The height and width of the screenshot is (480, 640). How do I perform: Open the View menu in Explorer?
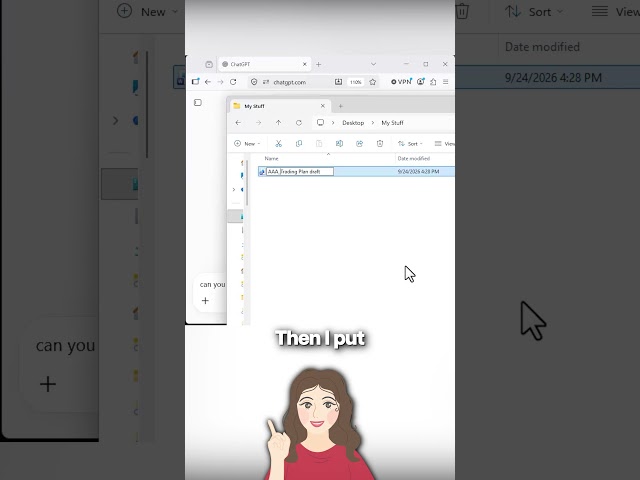444,144
